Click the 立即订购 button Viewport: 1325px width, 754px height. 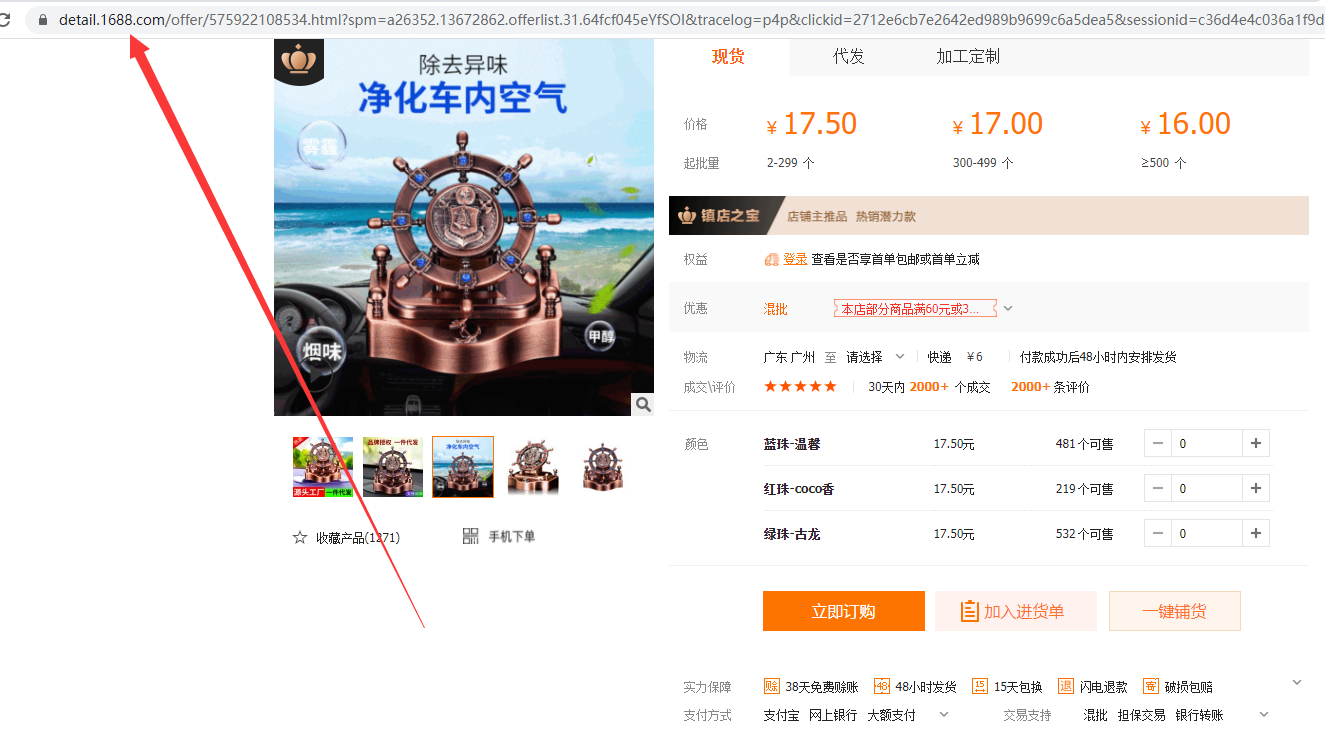click(844, 611)
